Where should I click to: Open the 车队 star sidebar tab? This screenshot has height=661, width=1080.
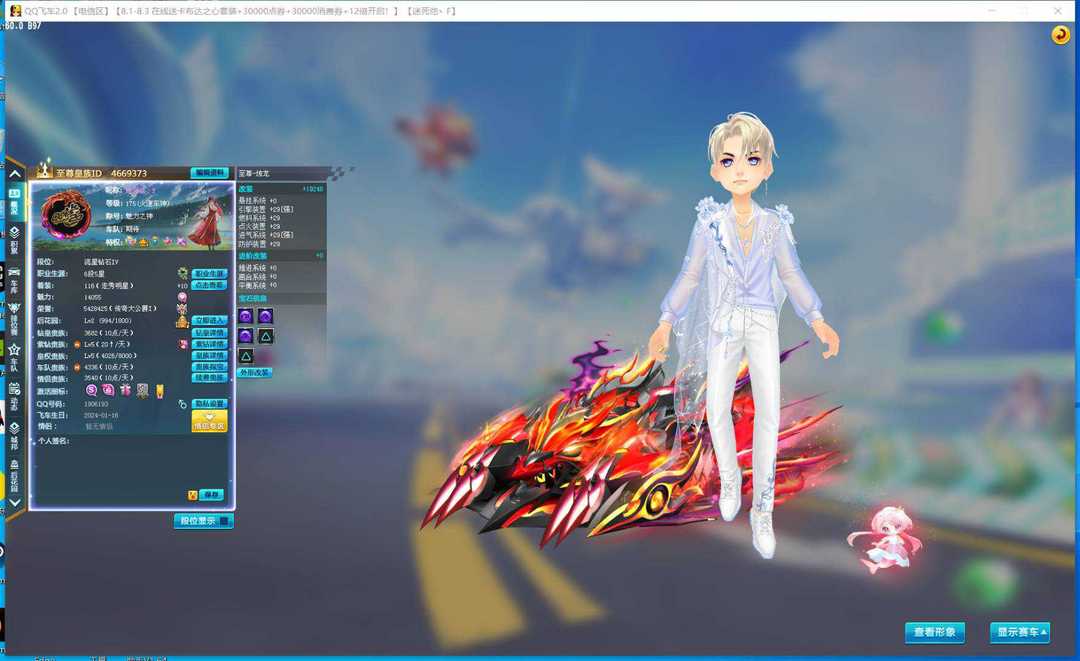14,354
